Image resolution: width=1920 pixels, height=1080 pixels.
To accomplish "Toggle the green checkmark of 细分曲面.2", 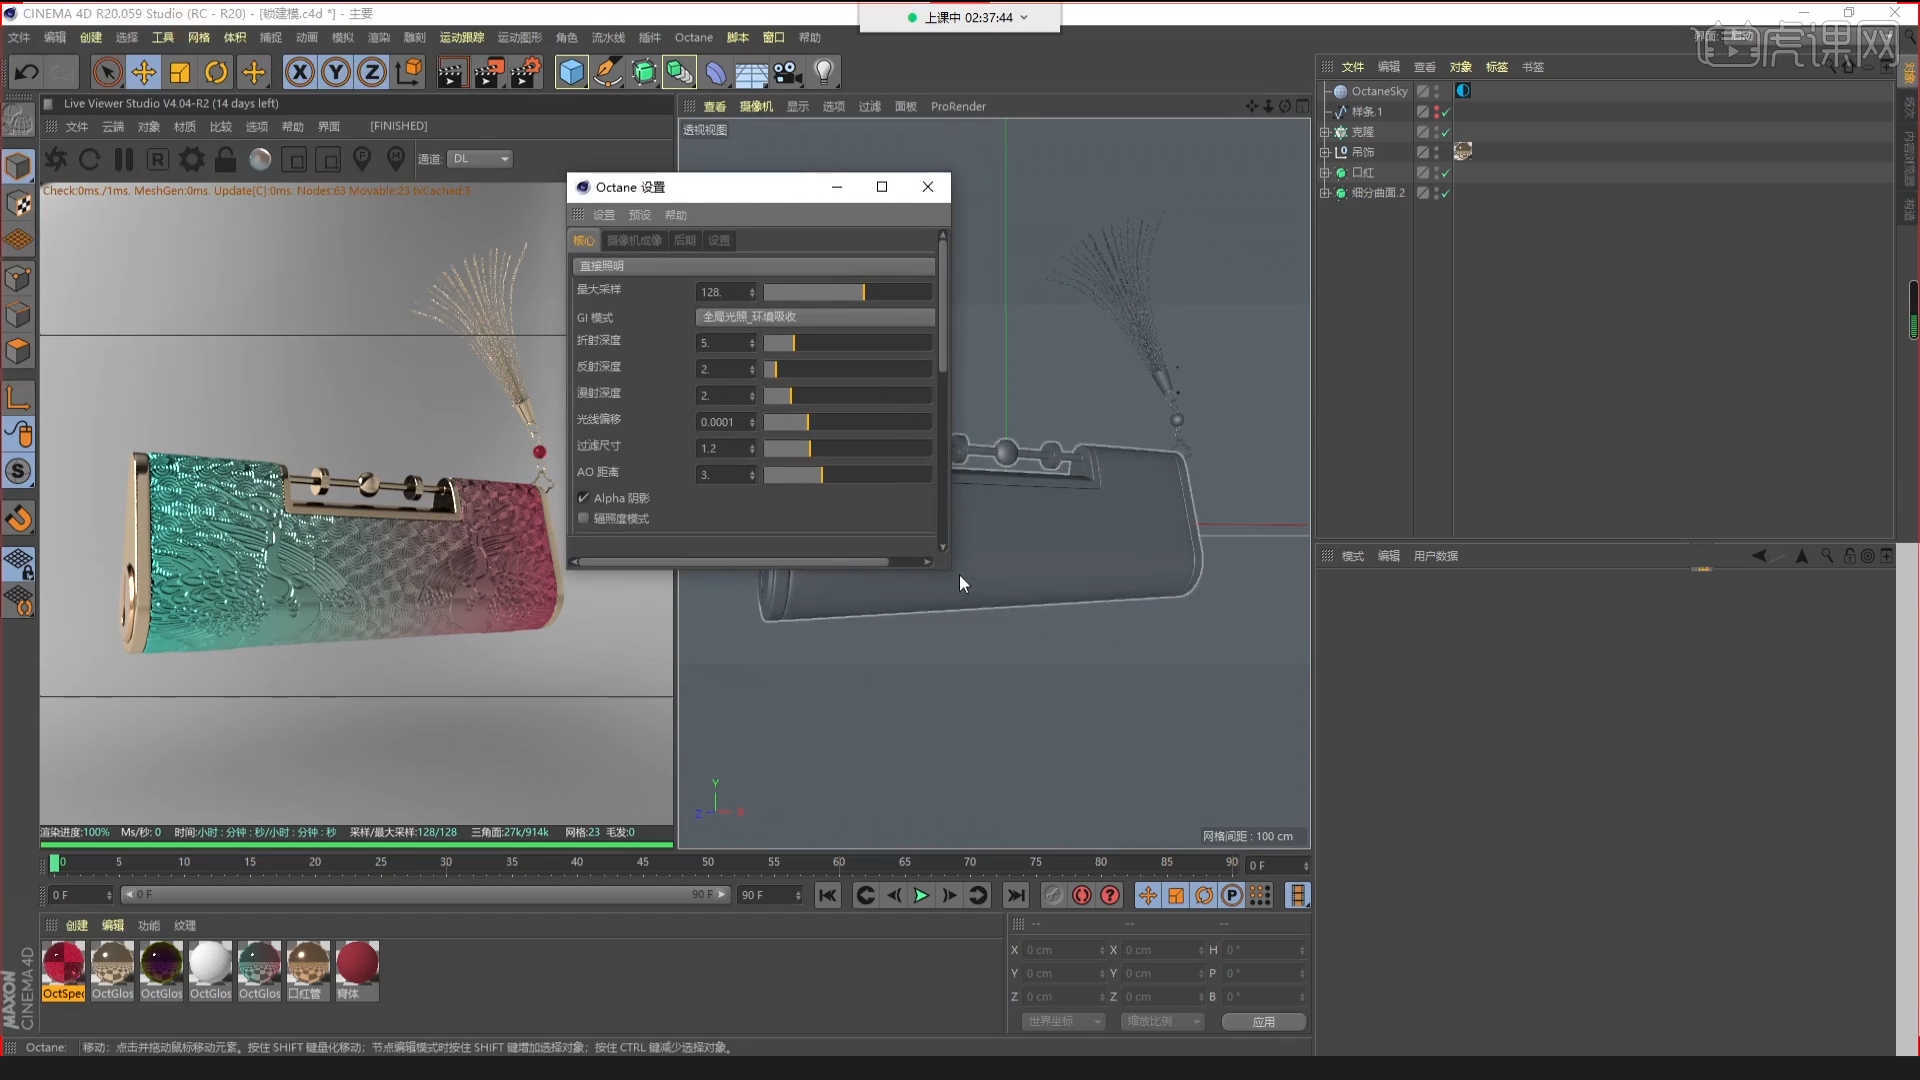I will tap(1446, 193).
